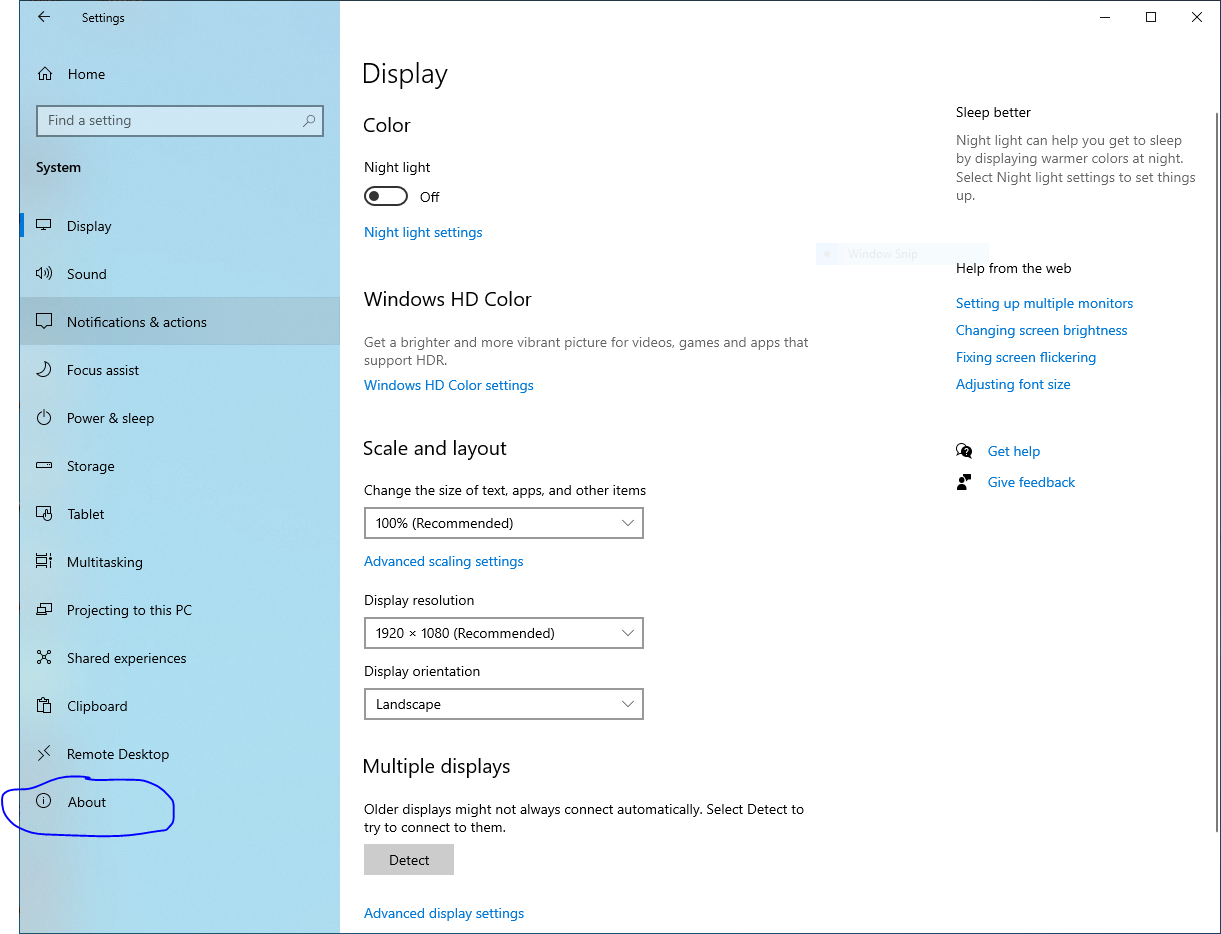This screenshot has height=934, width=1221.
Task: Open the Sound settings page
Action: coord(180,274)
